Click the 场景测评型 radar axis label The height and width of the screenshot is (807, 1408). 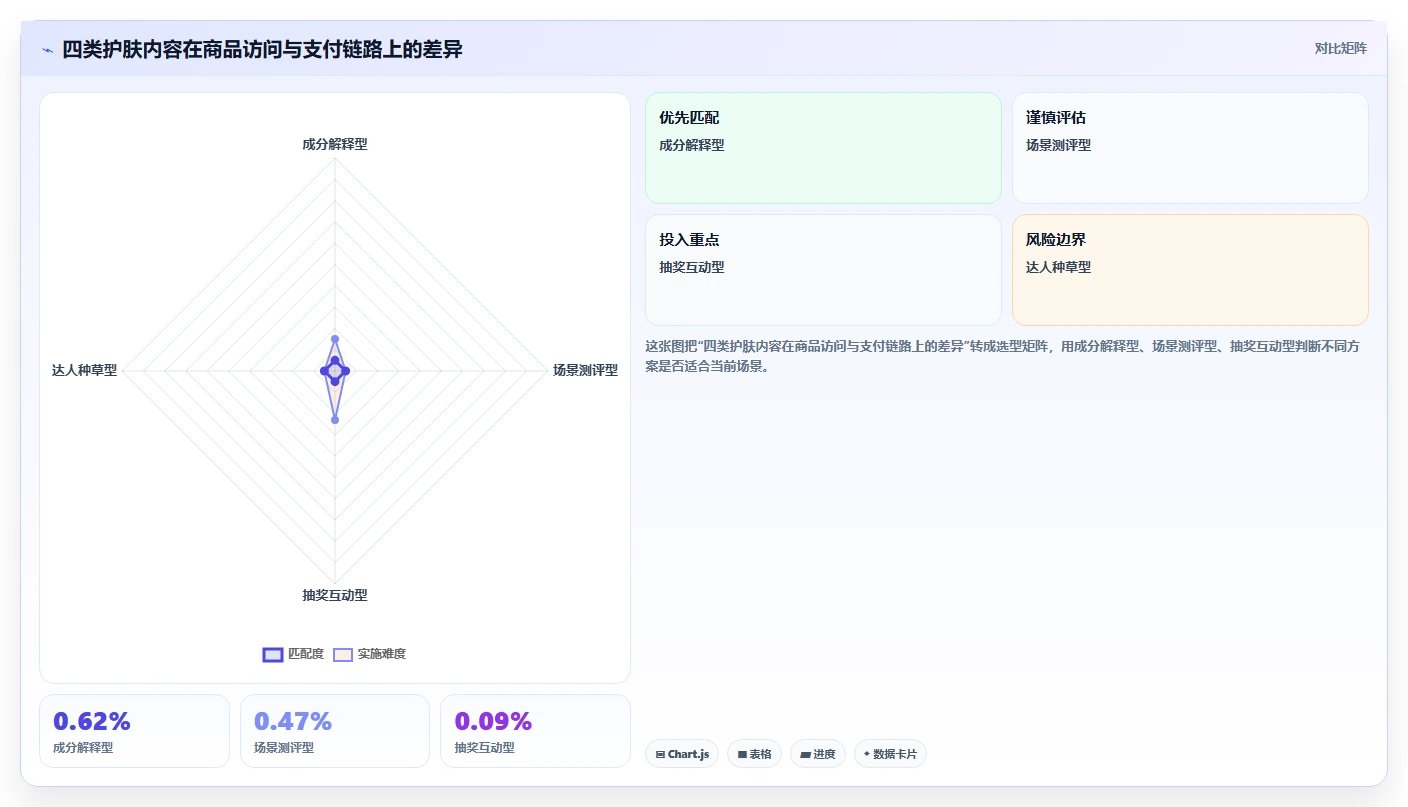586,370
